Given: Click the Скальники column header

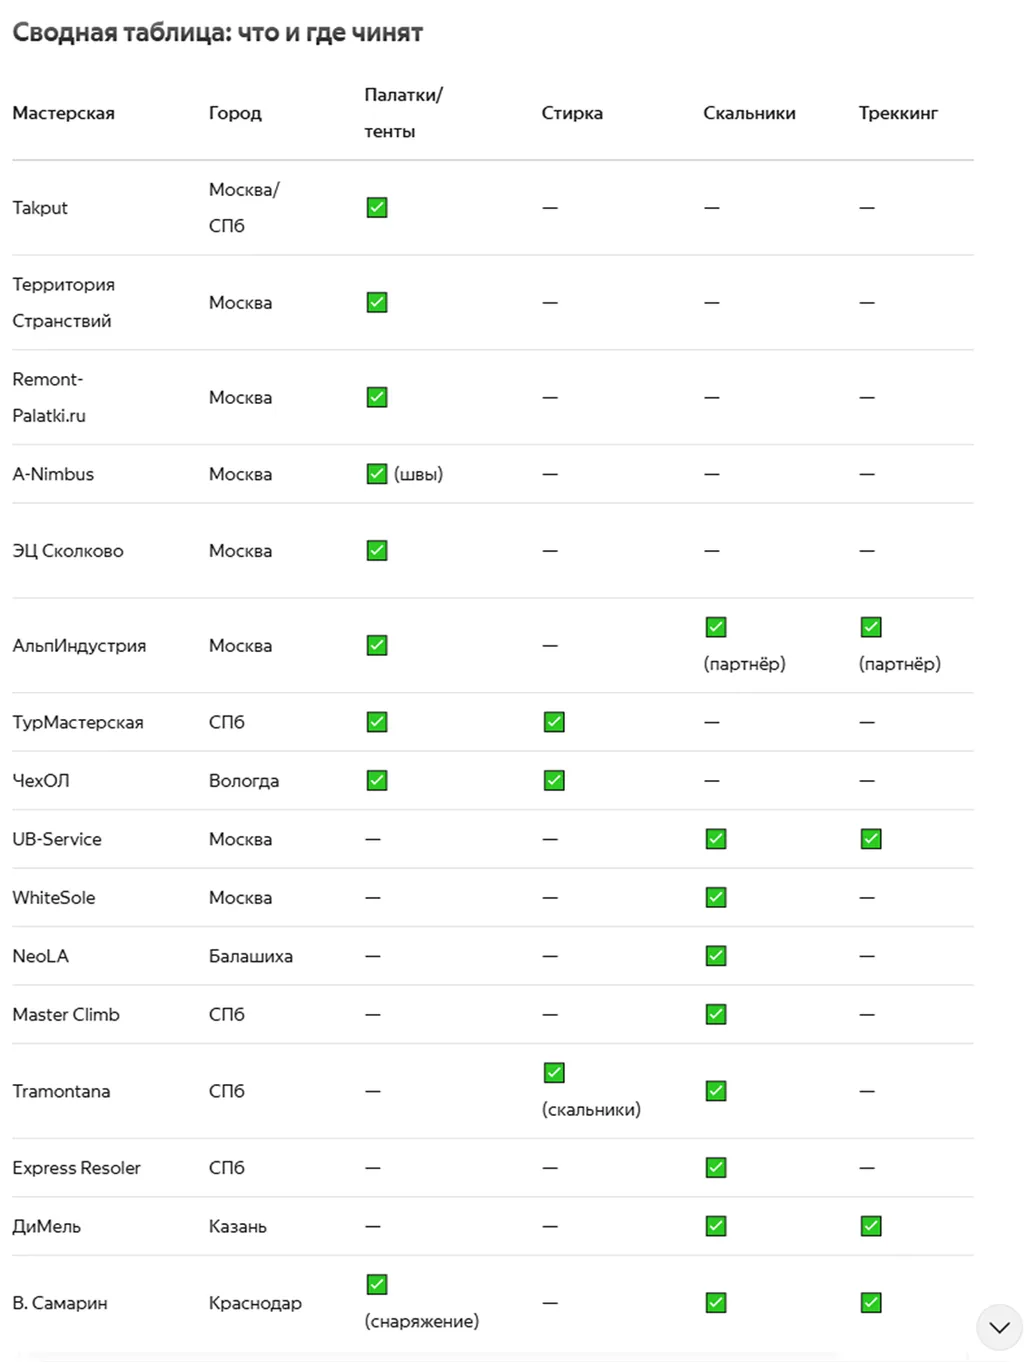Looking at the screenshot, I should click(x=749, y=113).
